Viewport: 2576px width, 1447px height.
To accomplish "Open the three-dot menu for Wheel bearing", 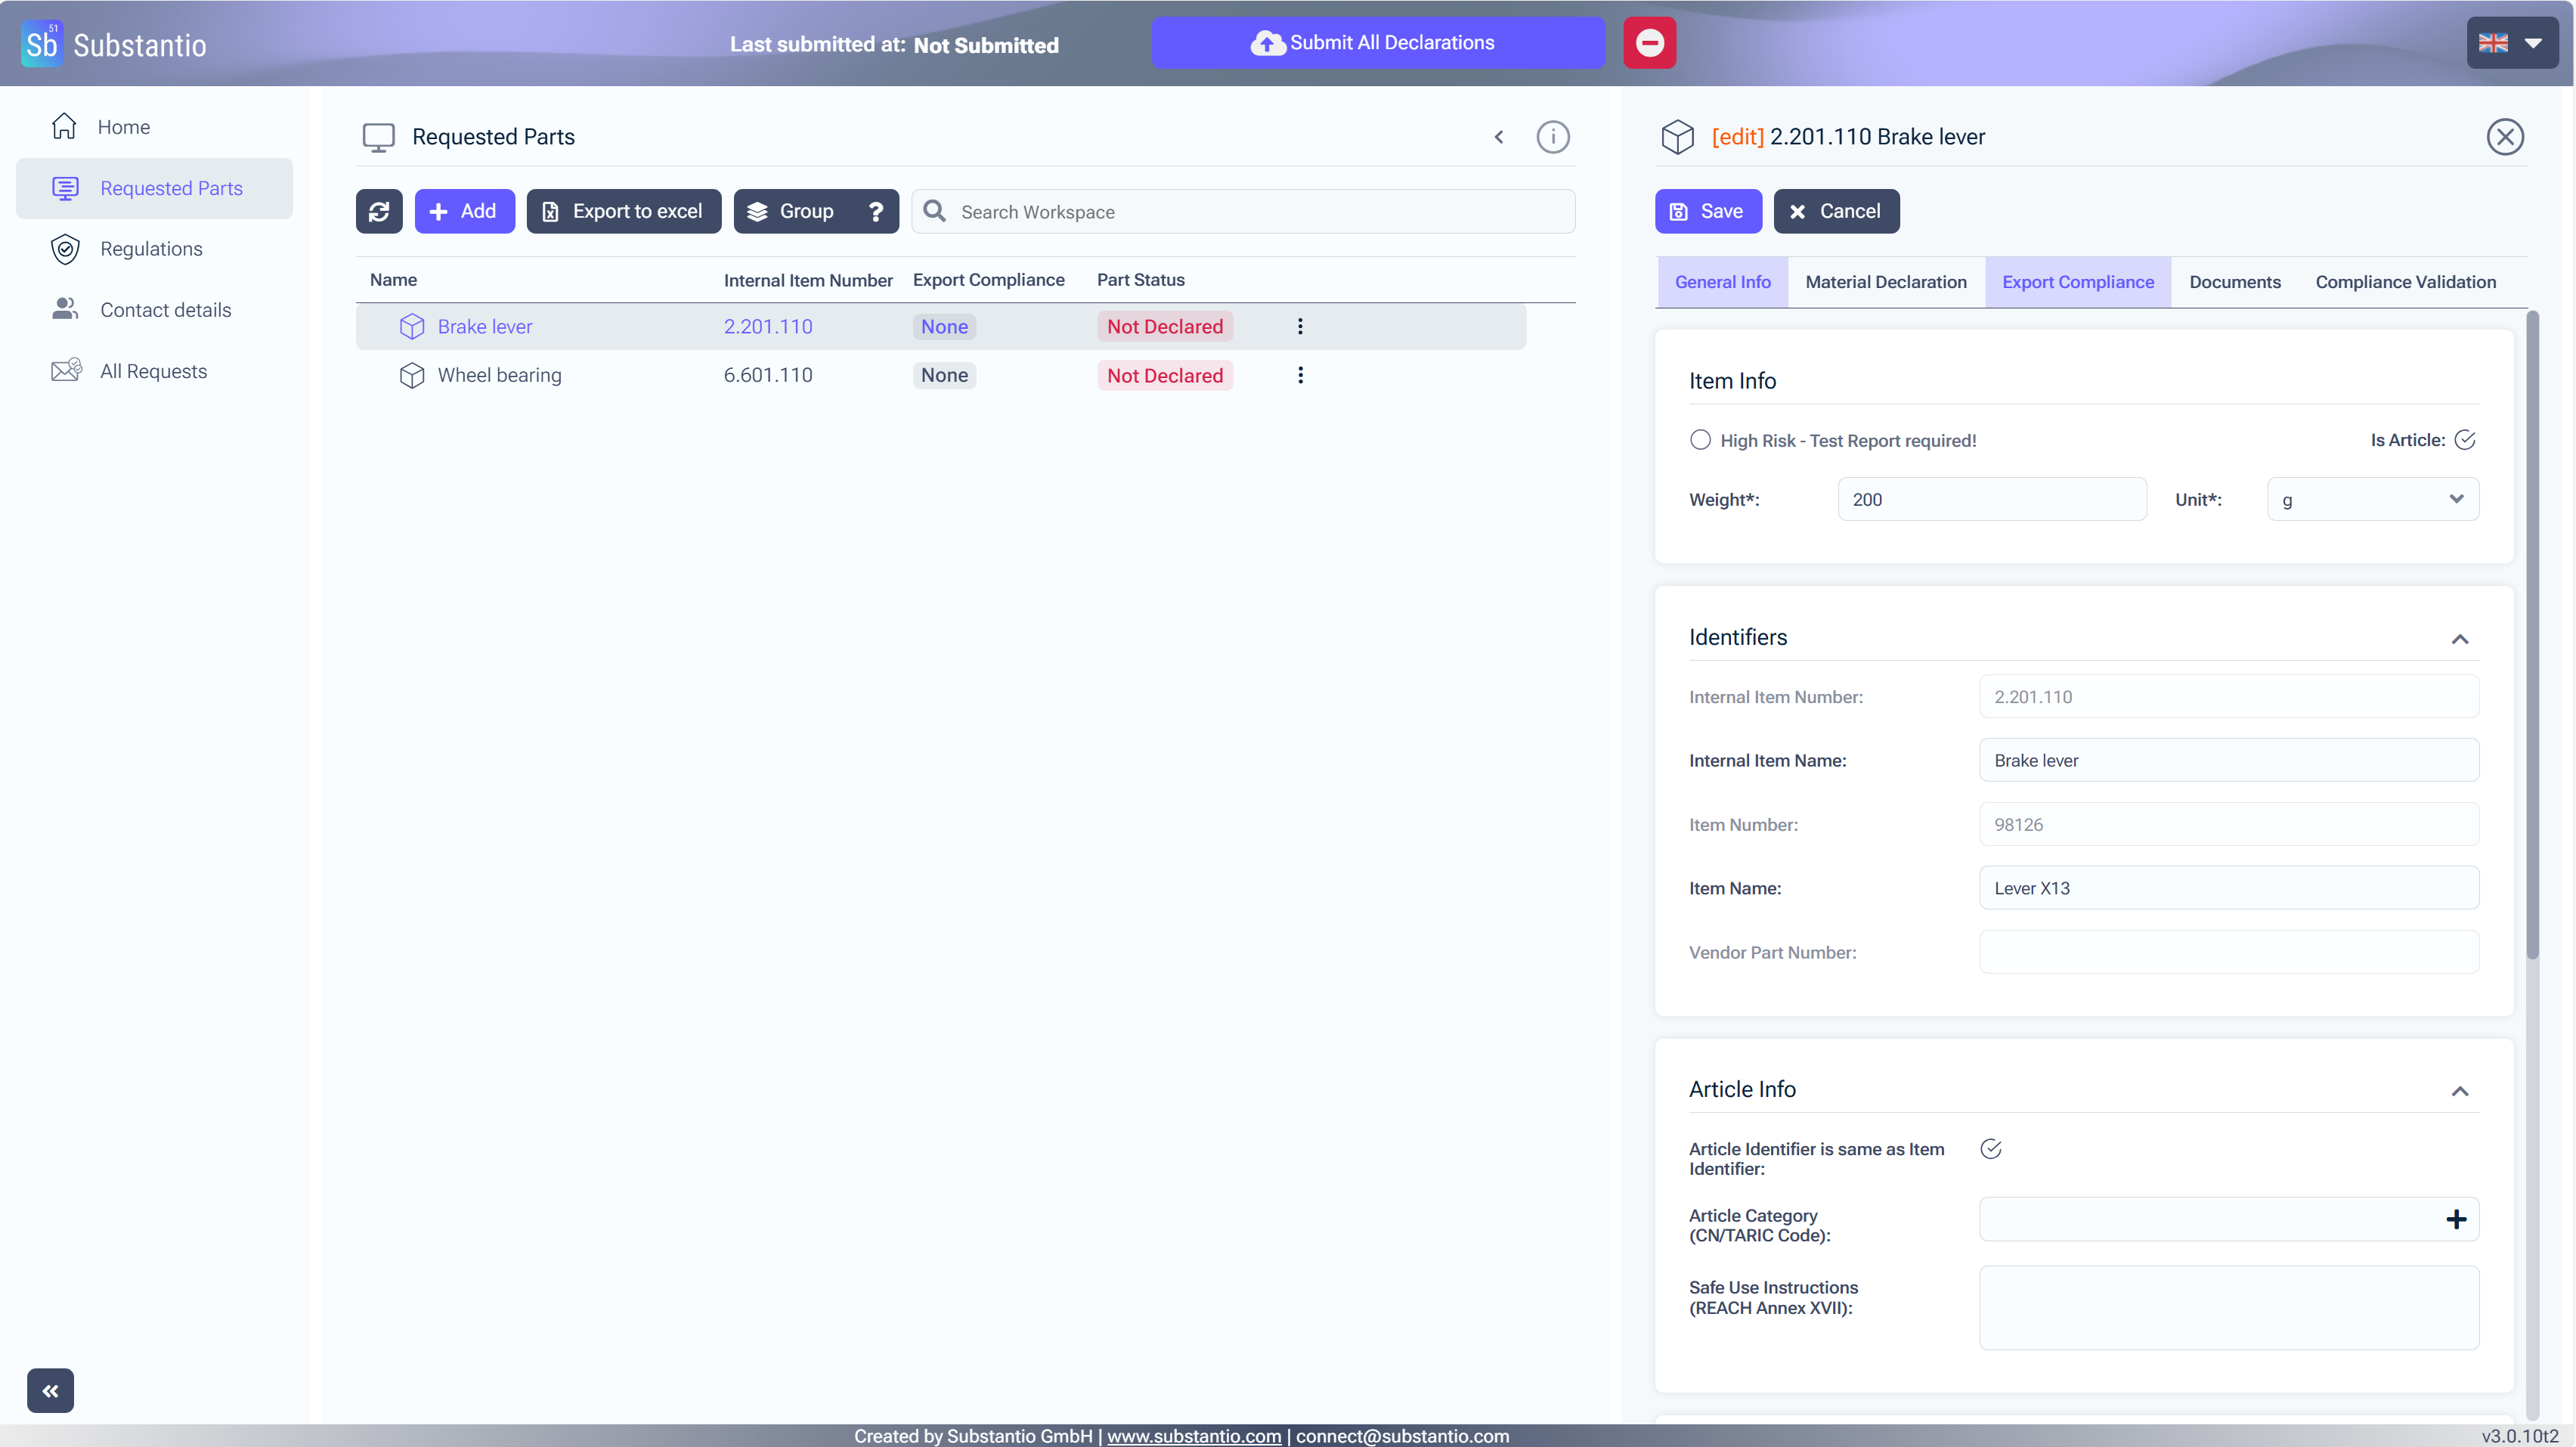I will 1300,375.
